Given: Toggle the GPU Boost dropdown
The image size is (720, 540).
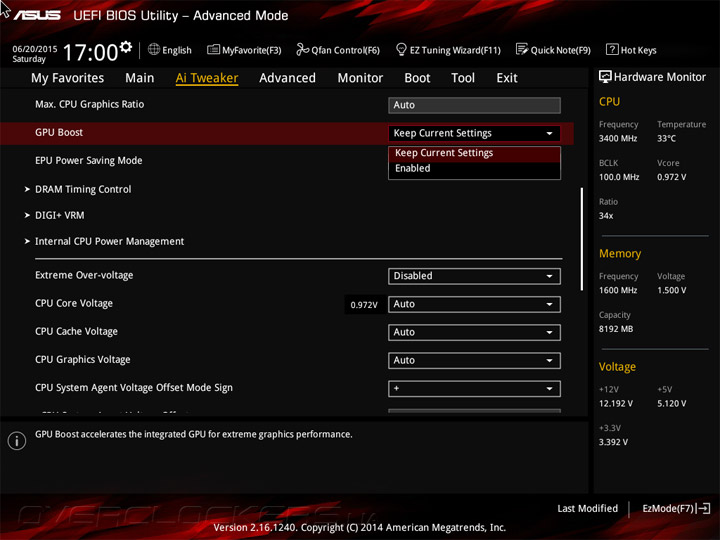Looking at the screenshot, I should tap(474, 133).
